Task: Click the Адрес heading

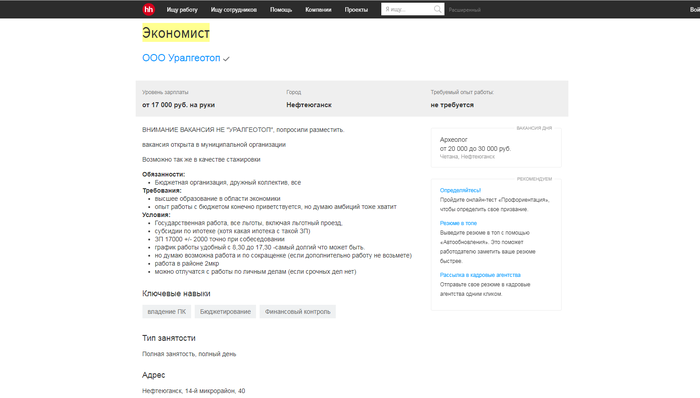Action: tap(154, 375)
